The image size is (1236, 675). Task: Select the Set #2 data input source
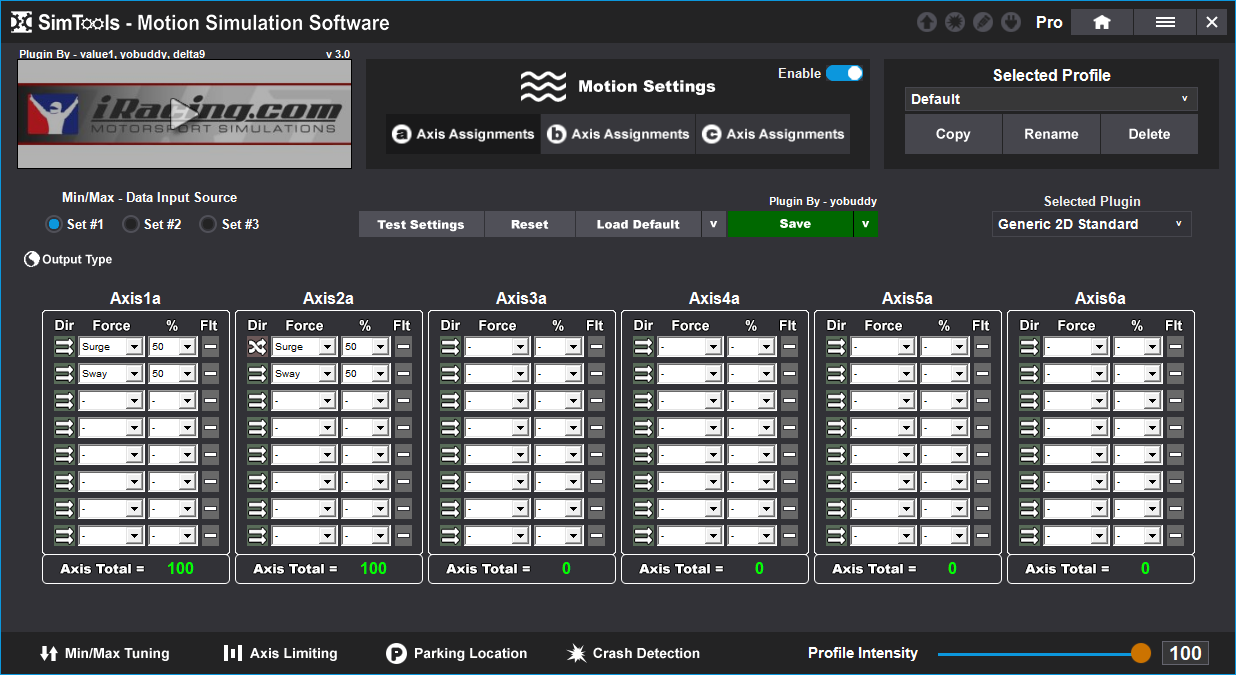(130, 225)
